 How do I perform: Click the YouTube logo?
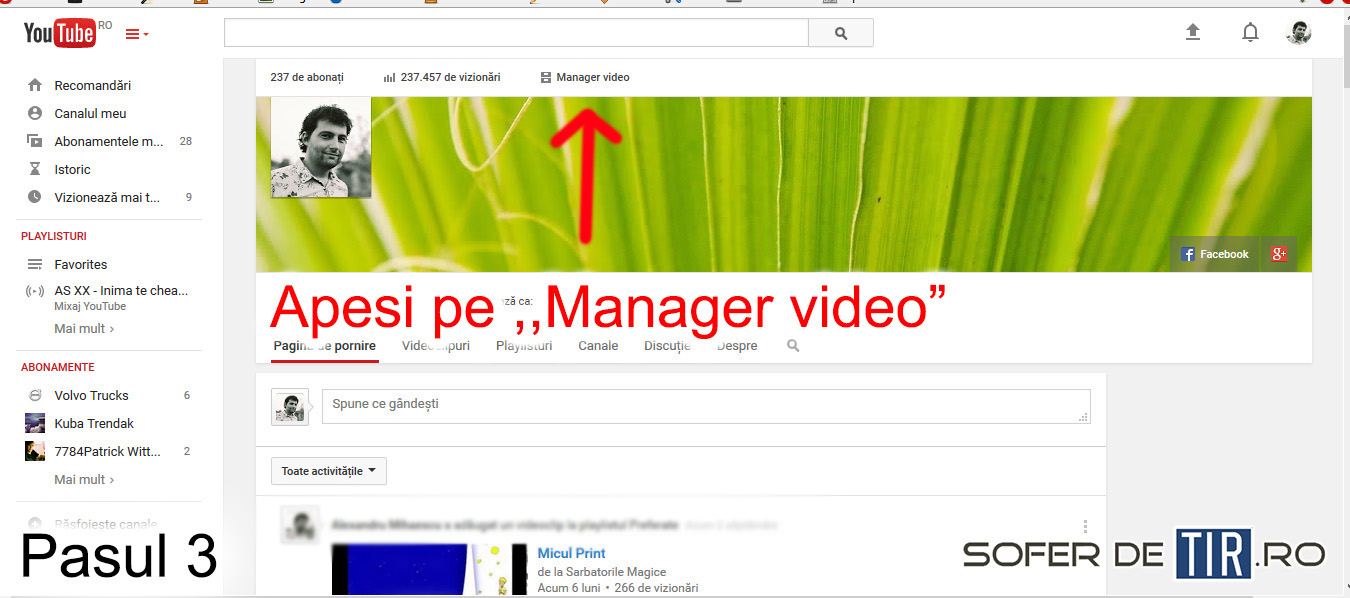[x=59, y=34]
